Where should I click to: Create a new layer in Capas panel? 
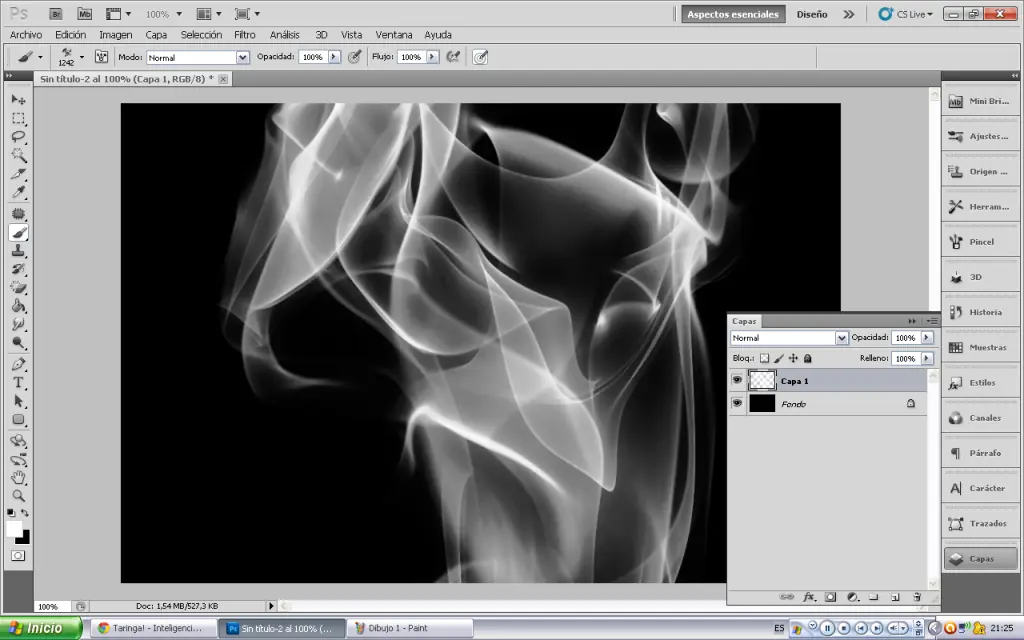(x=895, y=597)
